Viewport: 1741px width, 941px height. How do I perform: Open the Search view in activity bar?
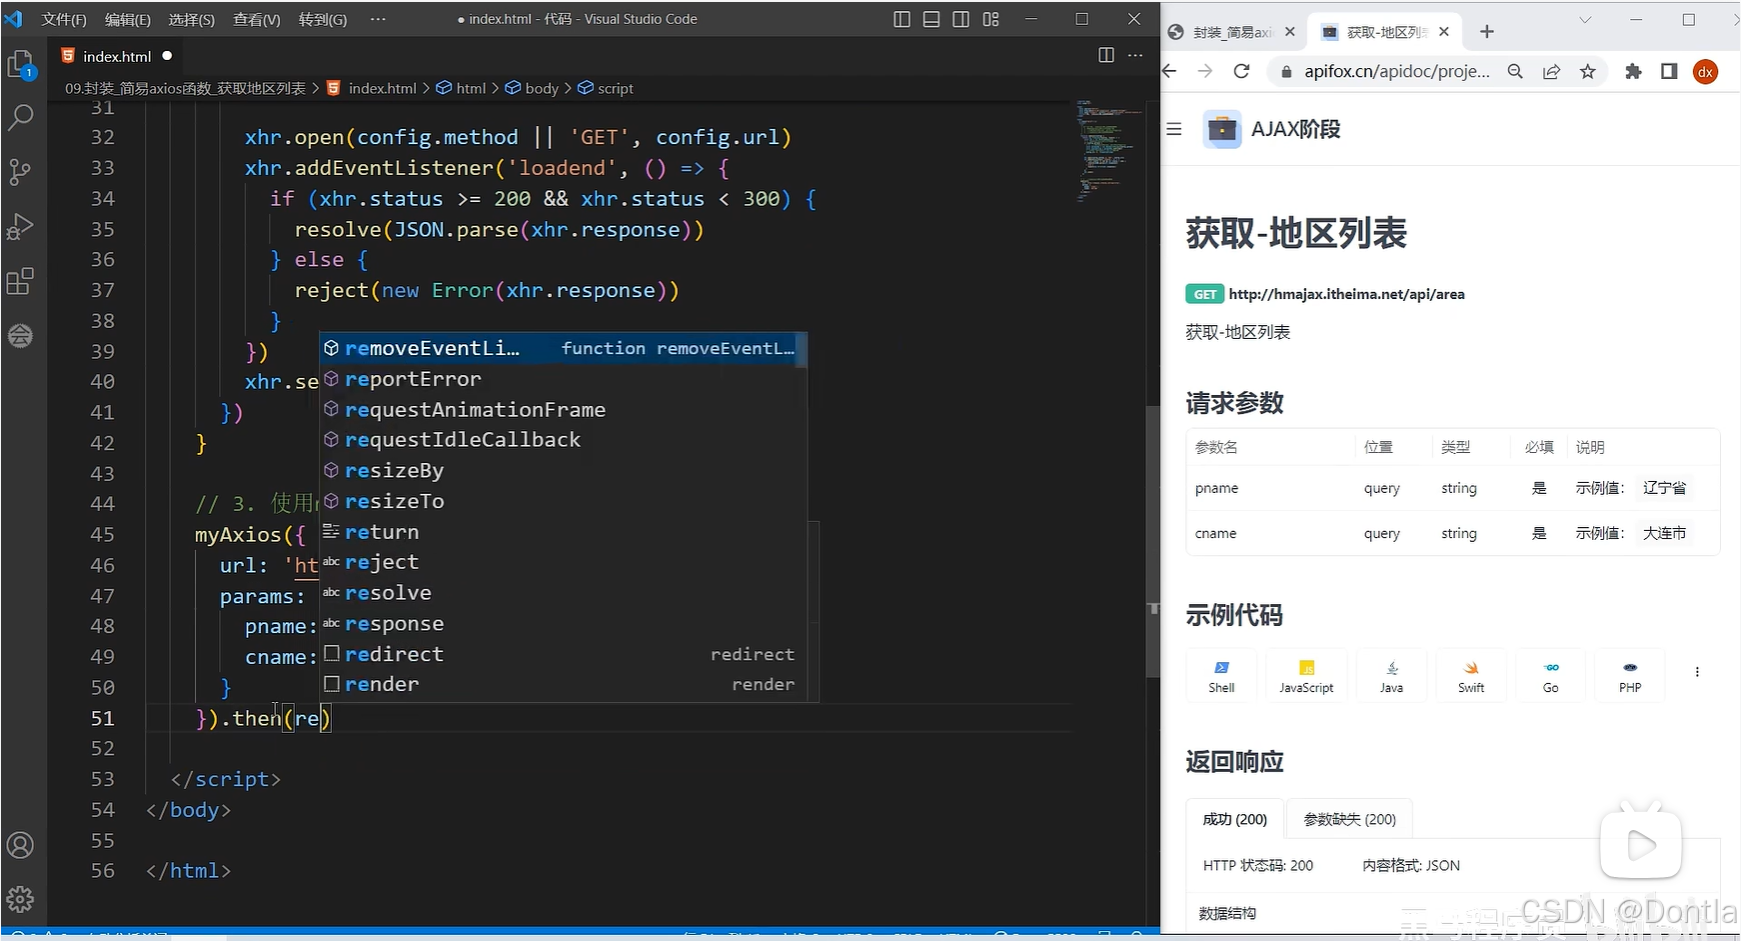21,117
